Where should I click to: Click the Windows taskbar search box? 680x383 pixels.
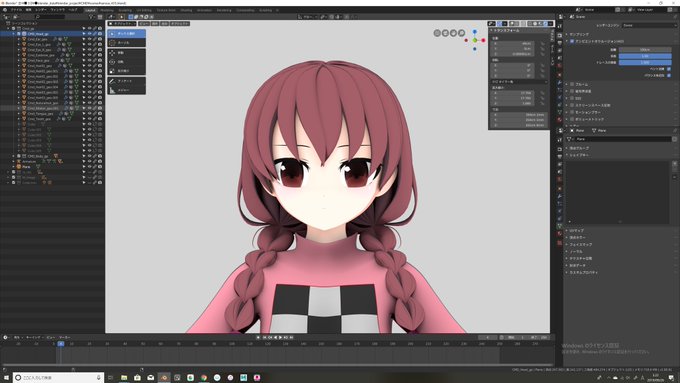58,378
